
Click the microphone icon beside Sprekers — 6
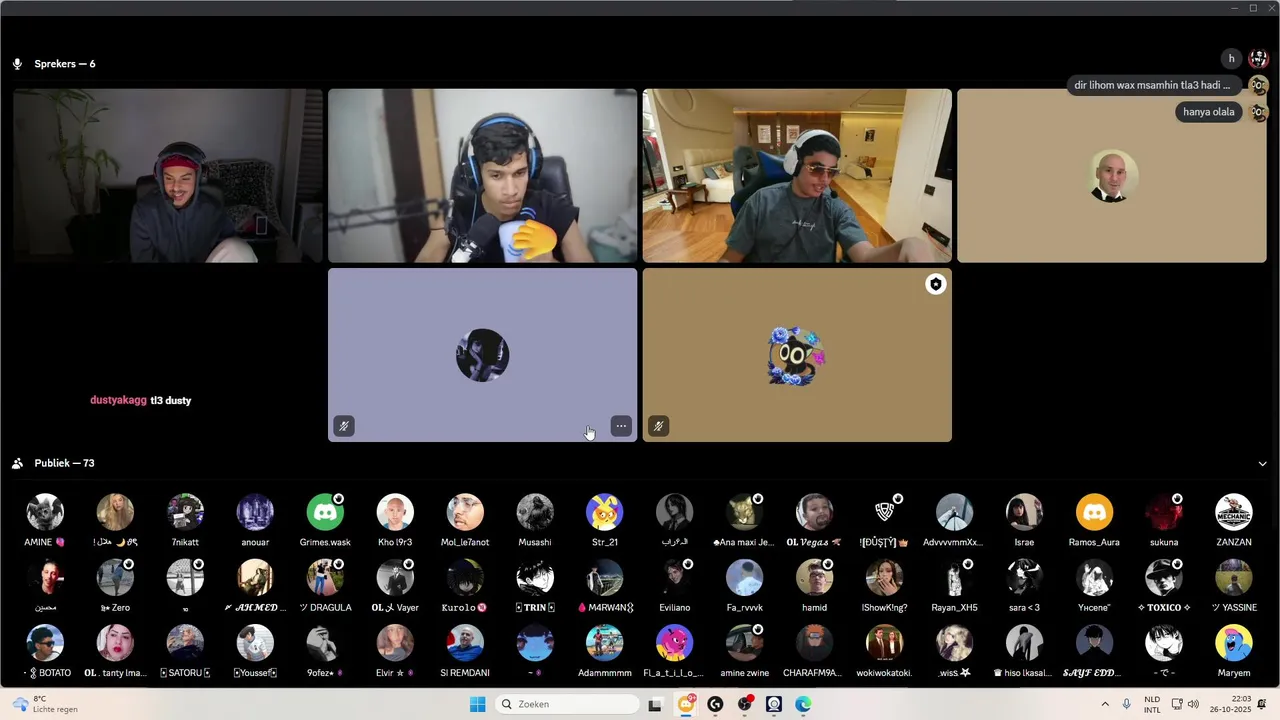point(17,64)
